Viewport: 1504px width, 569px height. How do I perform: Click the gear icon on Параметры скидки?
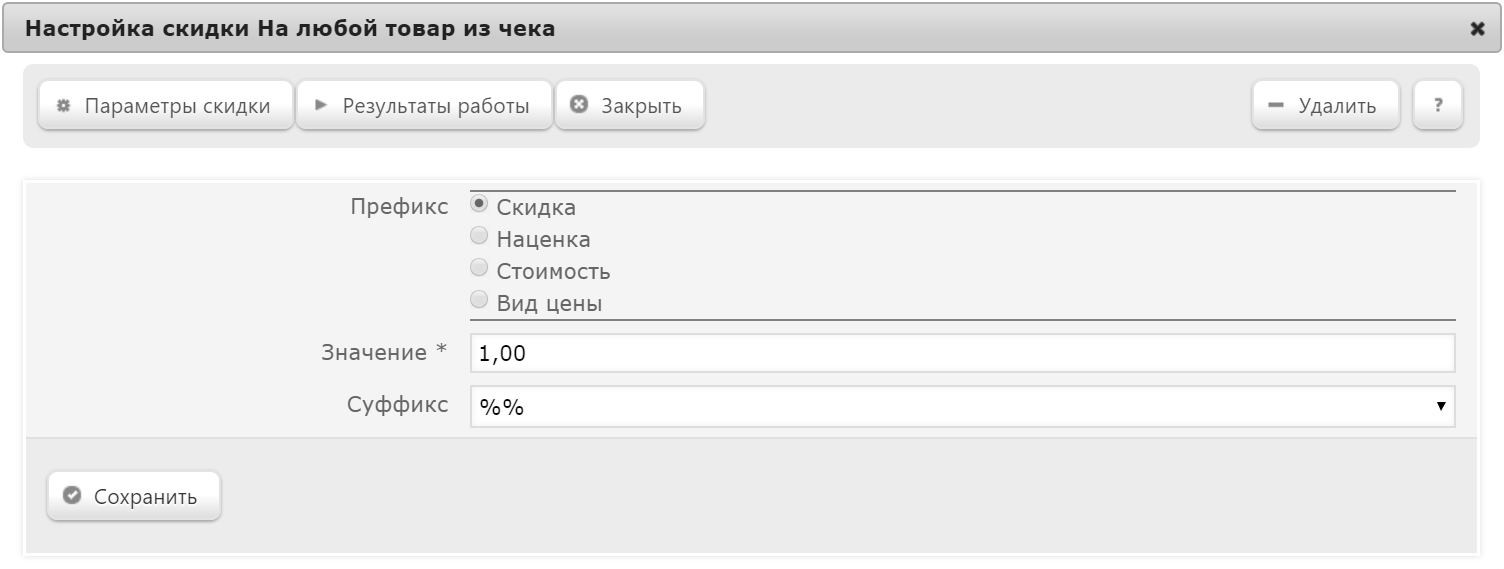pyautogui.click(x=63, y=106)
